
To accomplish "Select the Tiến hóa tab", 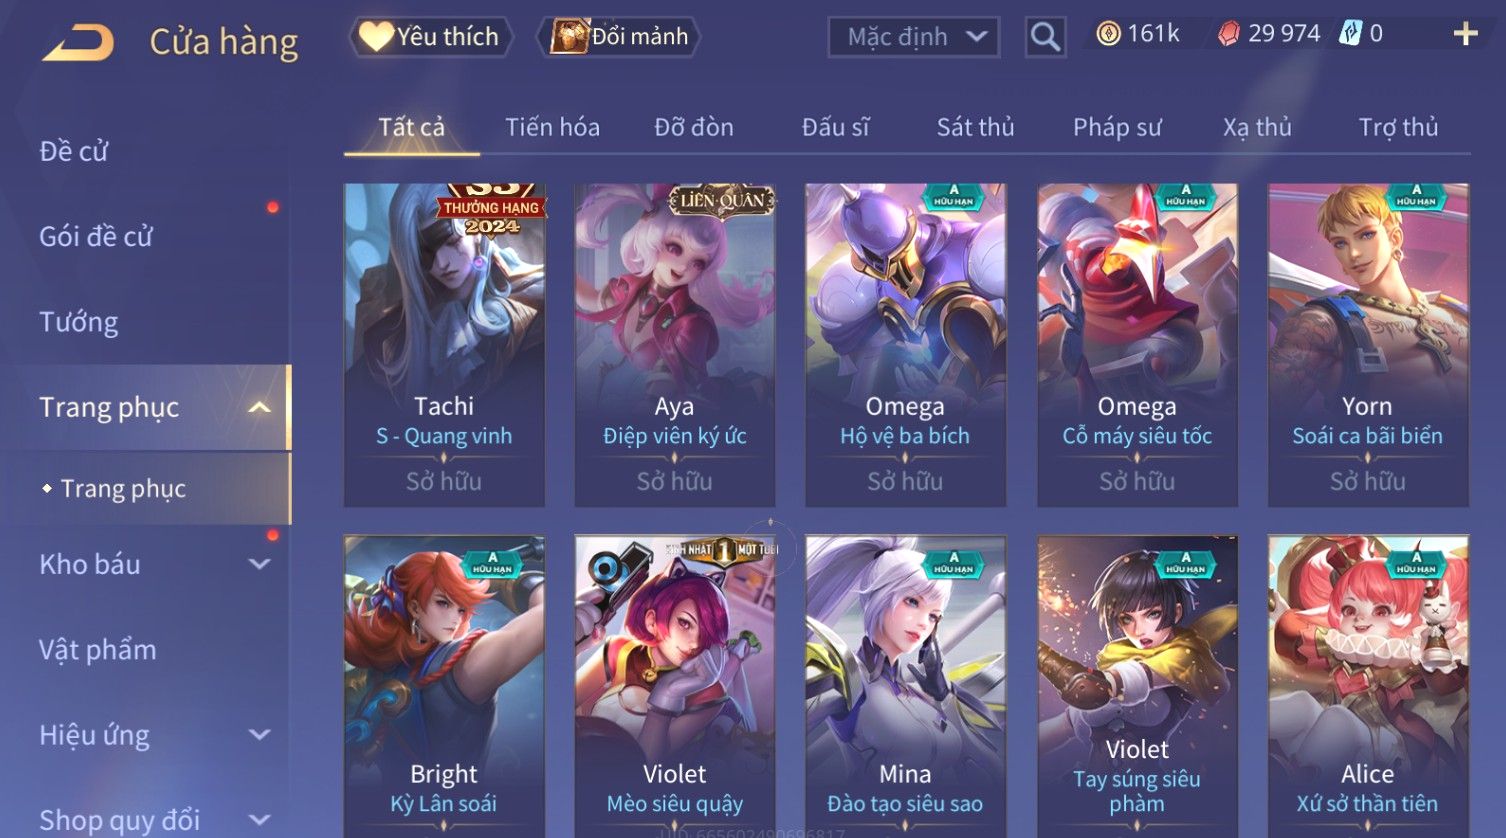I will coord(552,127).
